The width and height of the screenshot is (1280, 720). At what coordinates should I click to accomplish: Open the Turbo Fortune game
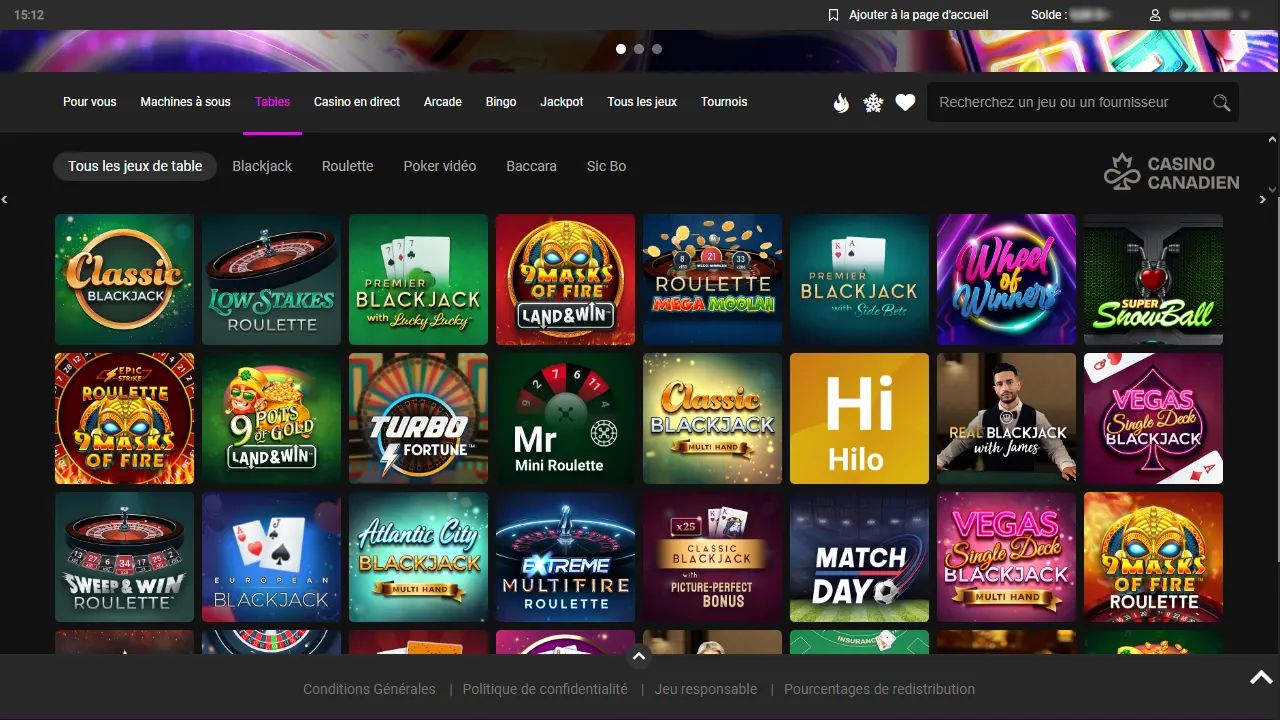coord(418,418)
